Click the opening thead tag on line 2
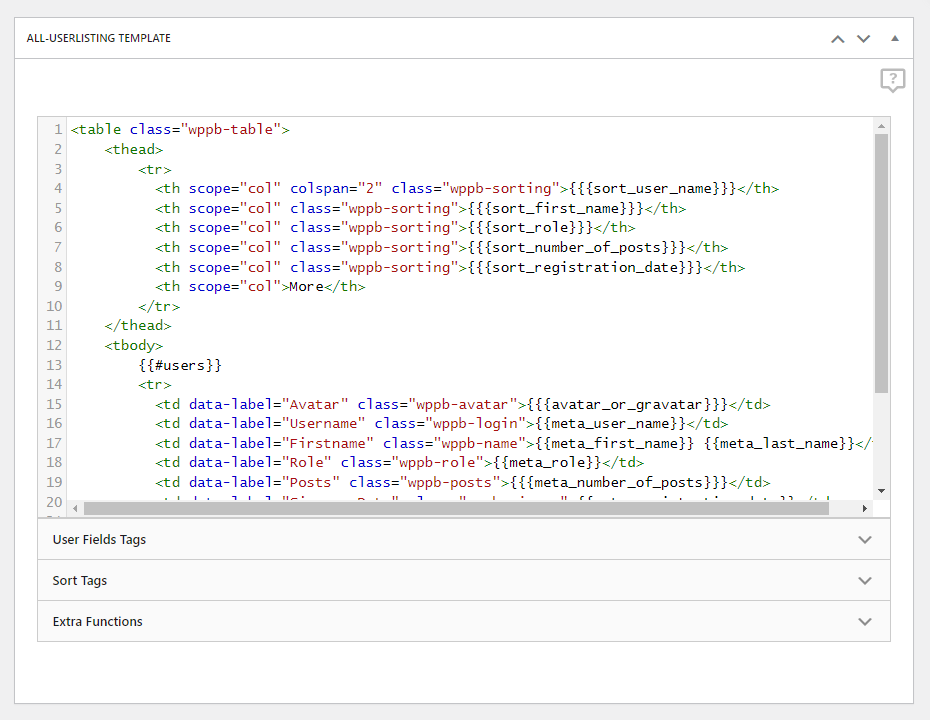 (x=133, y=149)
